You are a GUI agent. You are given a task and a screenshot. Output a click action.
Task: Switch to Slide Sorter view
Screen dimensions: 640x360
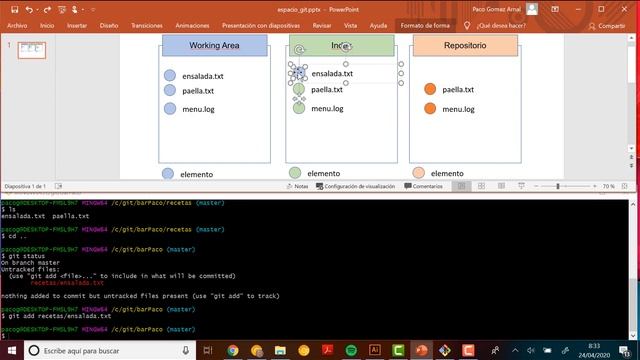[481, 186]
